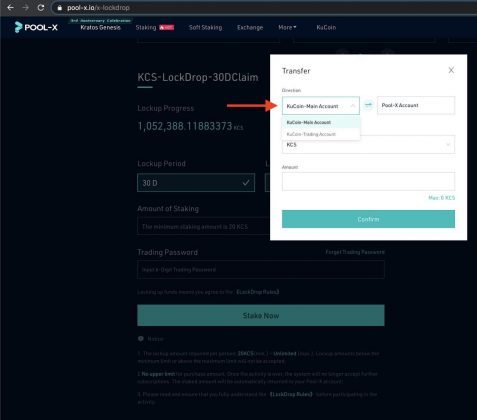Image resolution: width=477 pixels, height=420 pixels.
Task: Click the Max: 0 KCS link
Action: tap(441, 198)
